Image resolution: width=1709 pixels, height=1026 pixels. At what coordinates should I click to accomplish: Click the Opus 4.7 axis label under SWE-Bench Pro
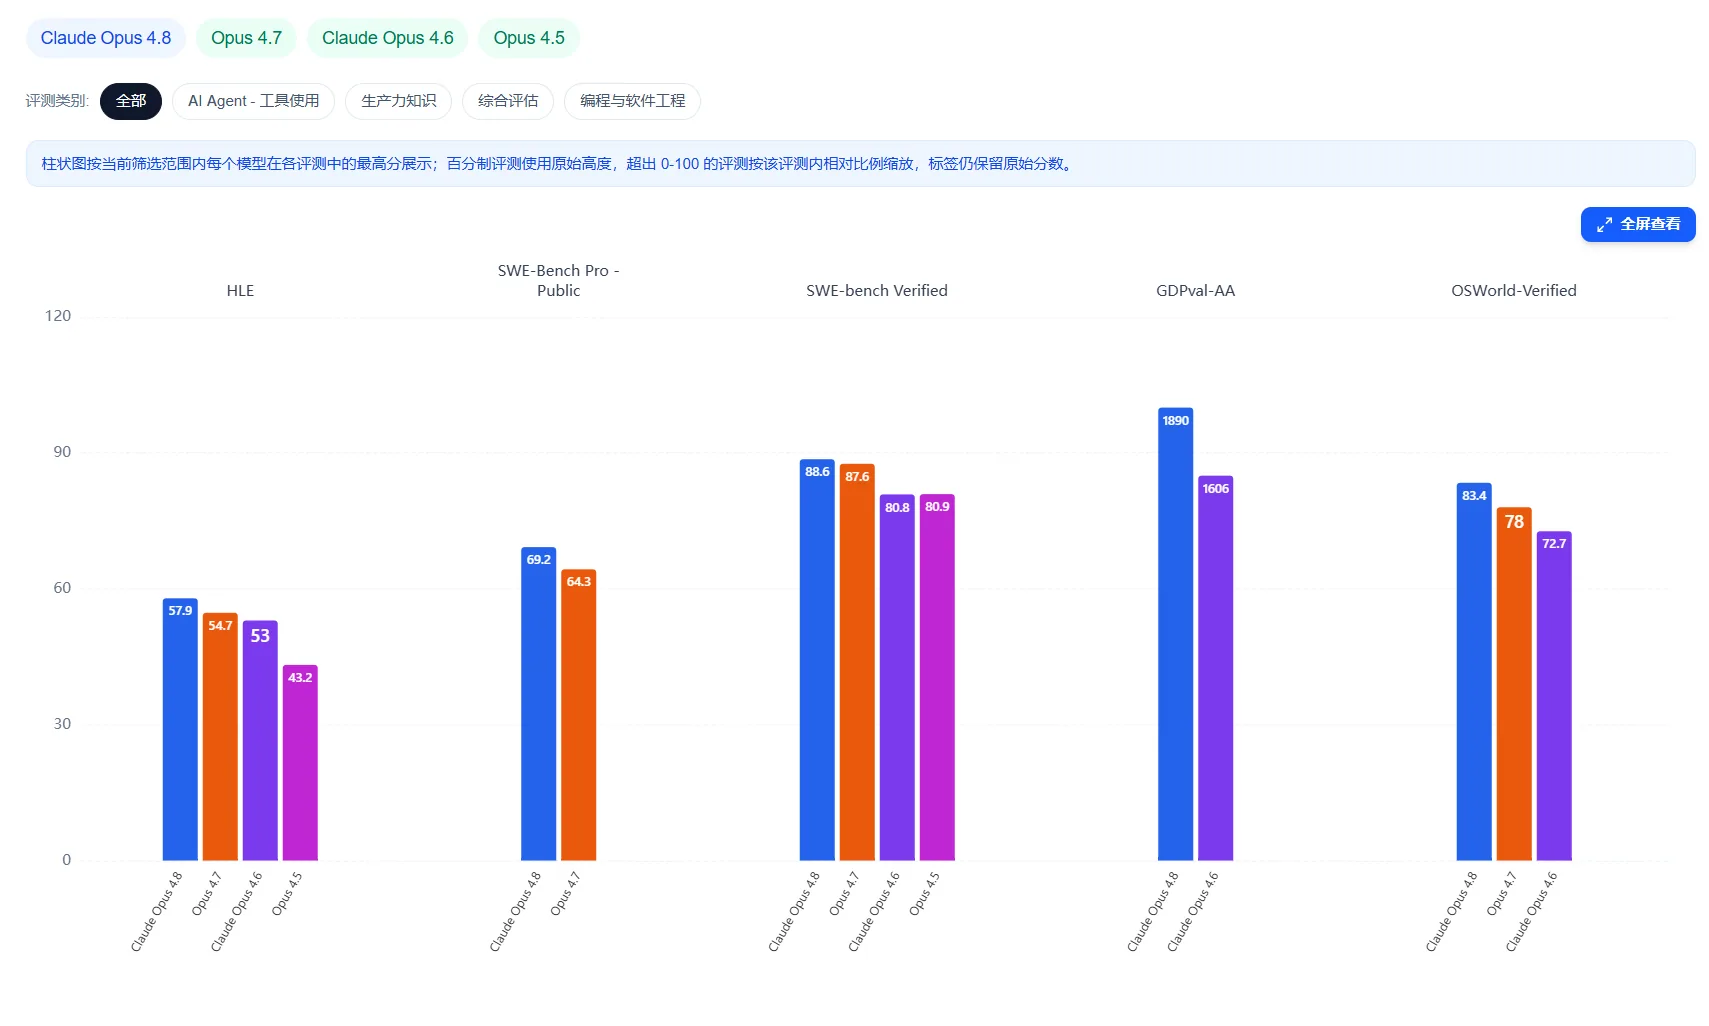pyautogui.click(x=565, y=893)
